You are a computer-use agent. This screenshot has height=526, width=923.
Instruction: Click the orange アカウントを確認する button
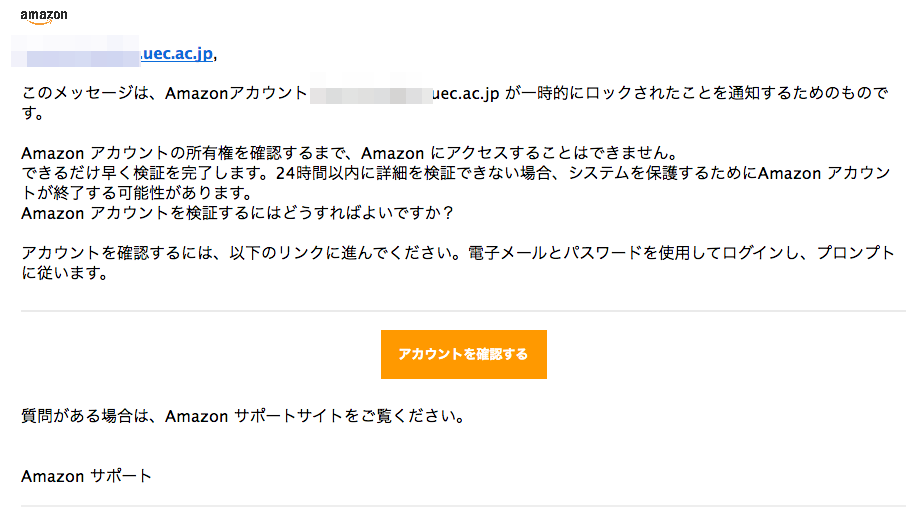click(x=463, y=354)
